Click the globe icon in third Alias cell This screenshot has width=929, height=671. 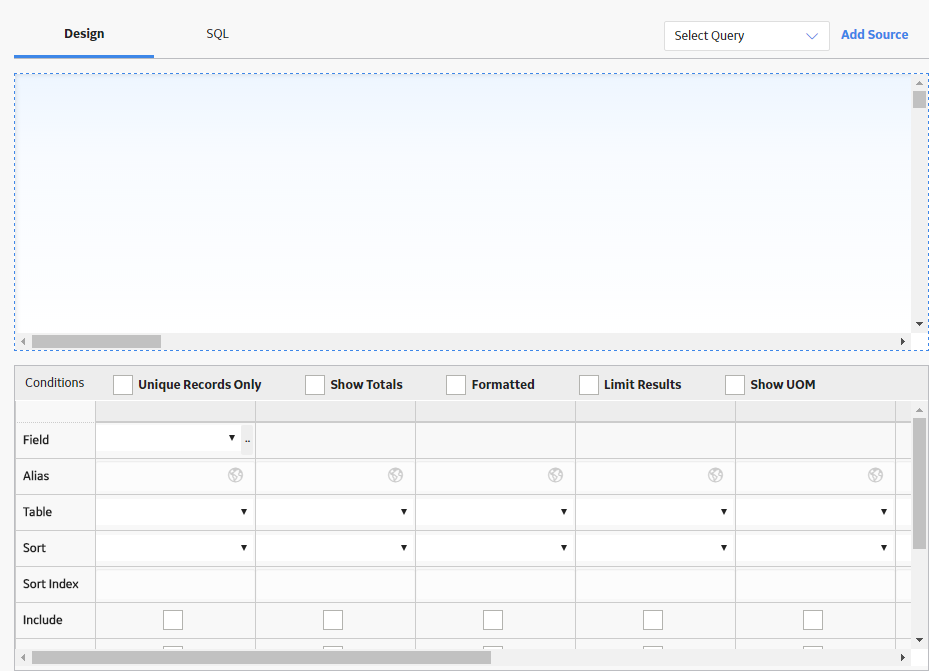(x=555, y=475)
